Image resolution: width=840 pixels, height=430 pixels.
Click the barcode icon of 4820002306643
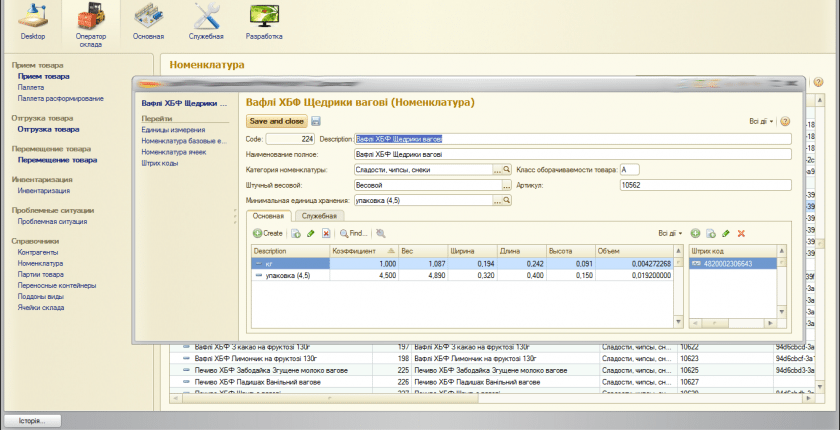tap(697, 263)
